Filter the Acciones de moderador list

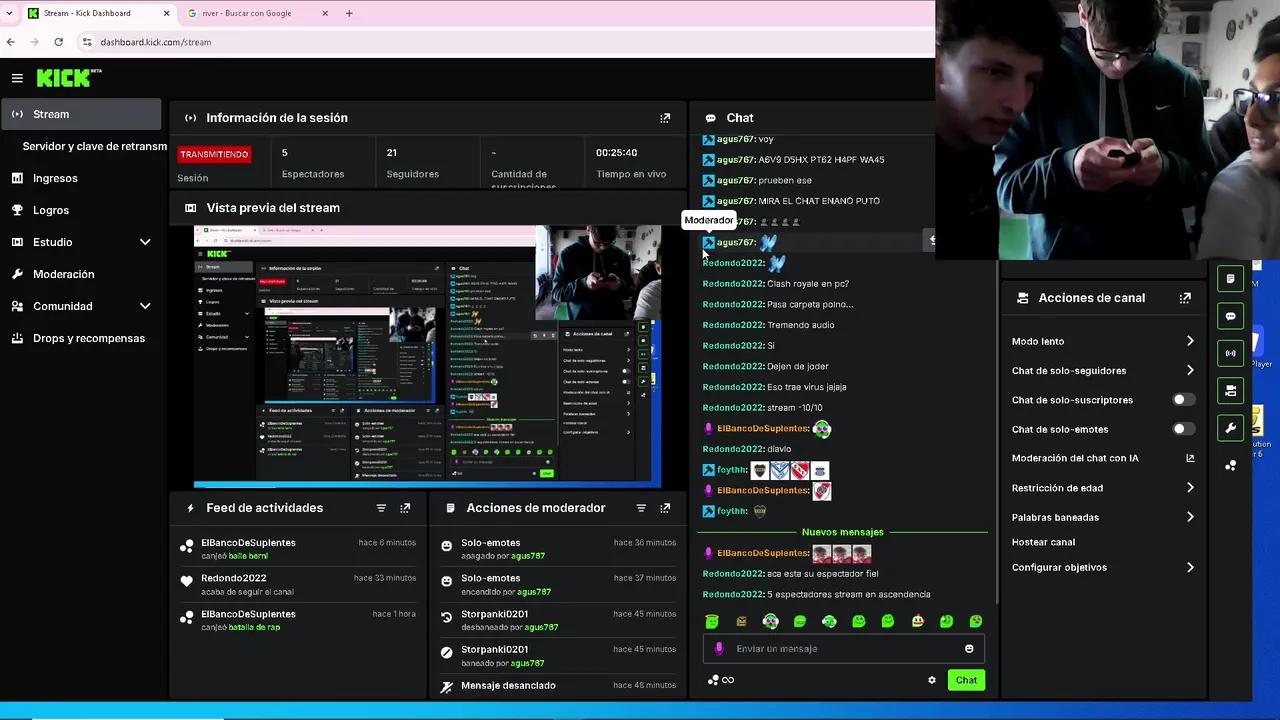[x=641, y=508]
